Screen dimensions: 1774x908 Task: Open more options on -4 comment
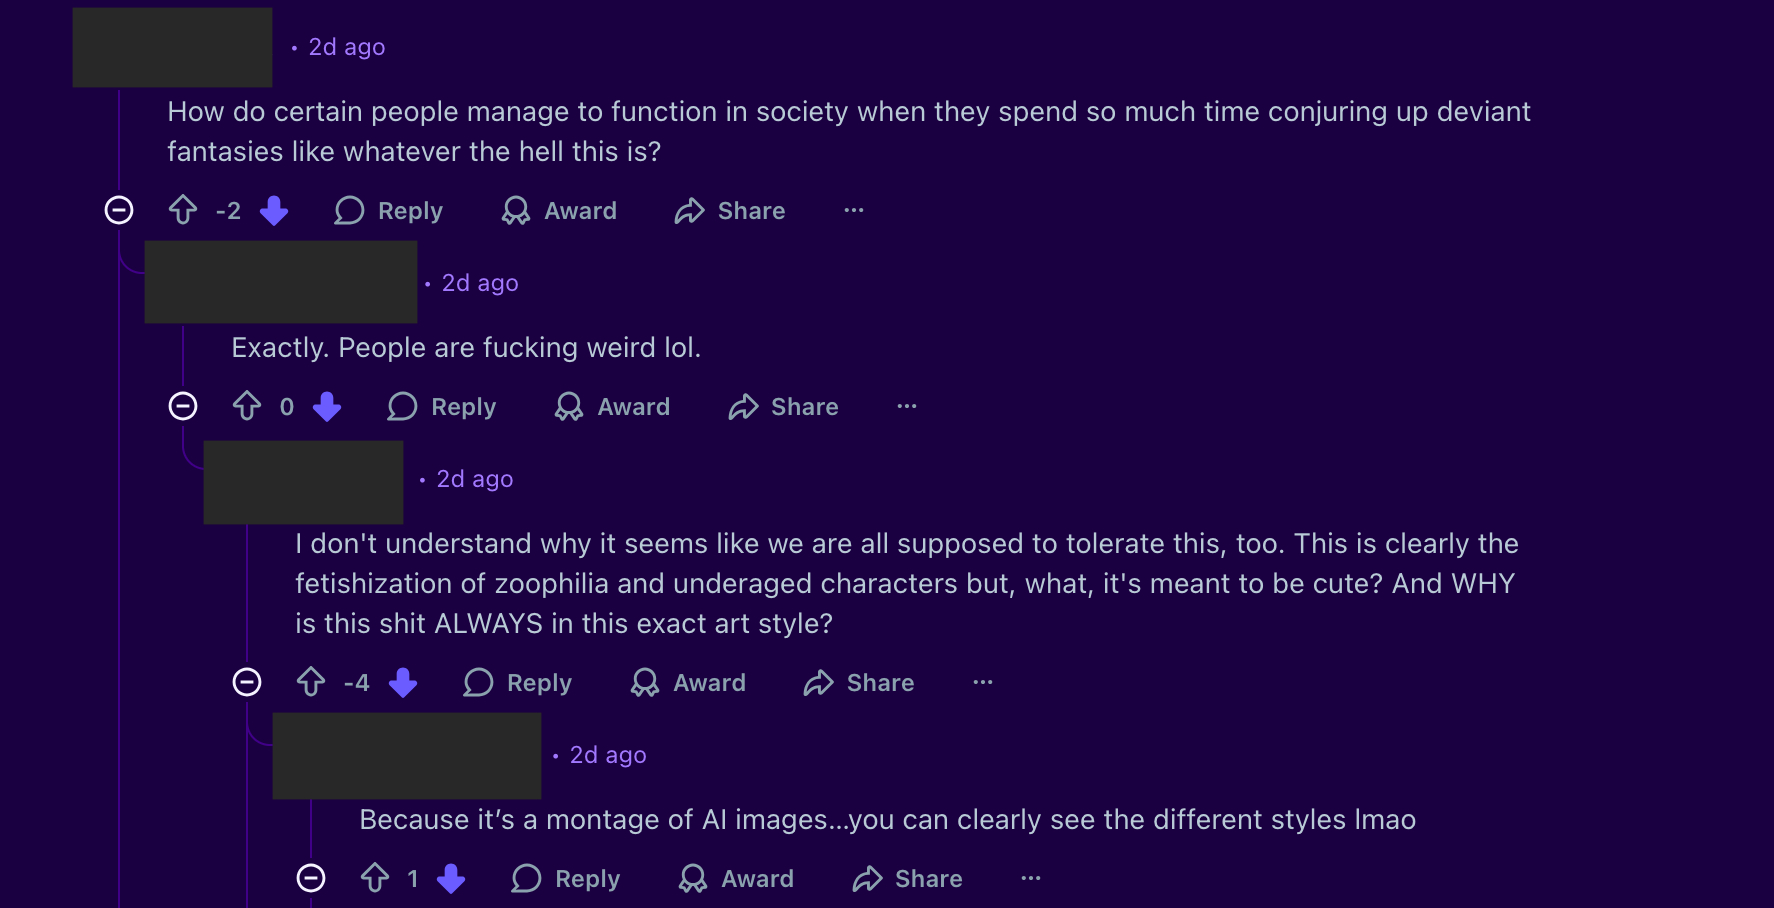[x=982, y=682]
